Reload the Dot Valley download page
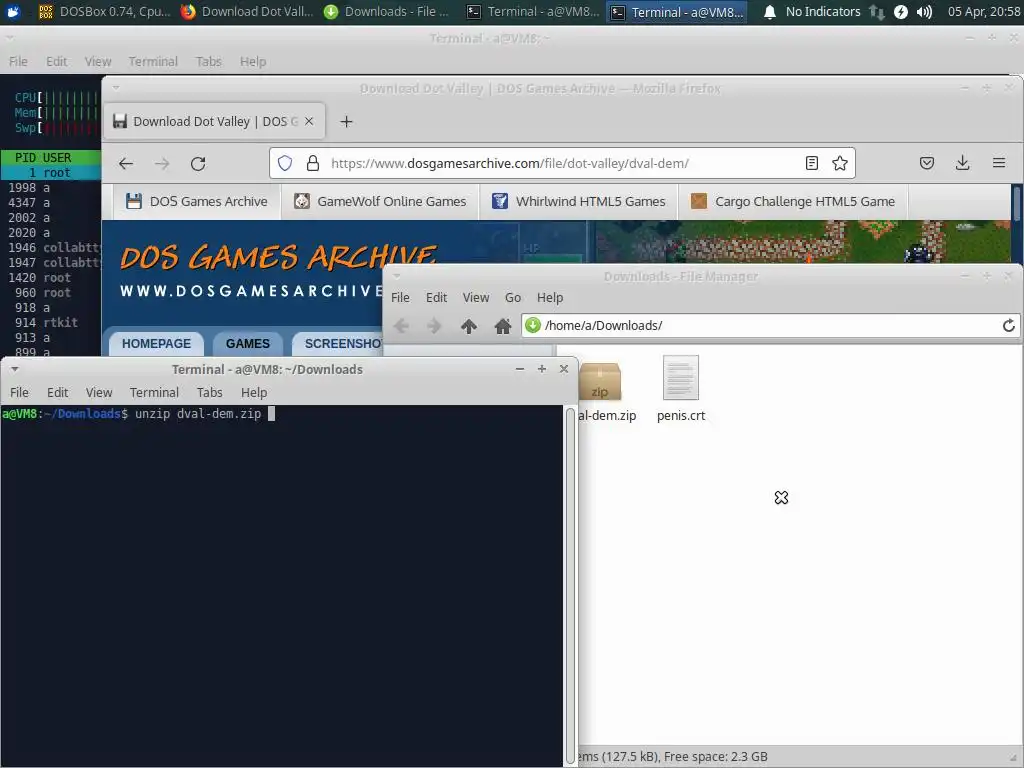Screen dimensions: 1024x768 point(198,163)
